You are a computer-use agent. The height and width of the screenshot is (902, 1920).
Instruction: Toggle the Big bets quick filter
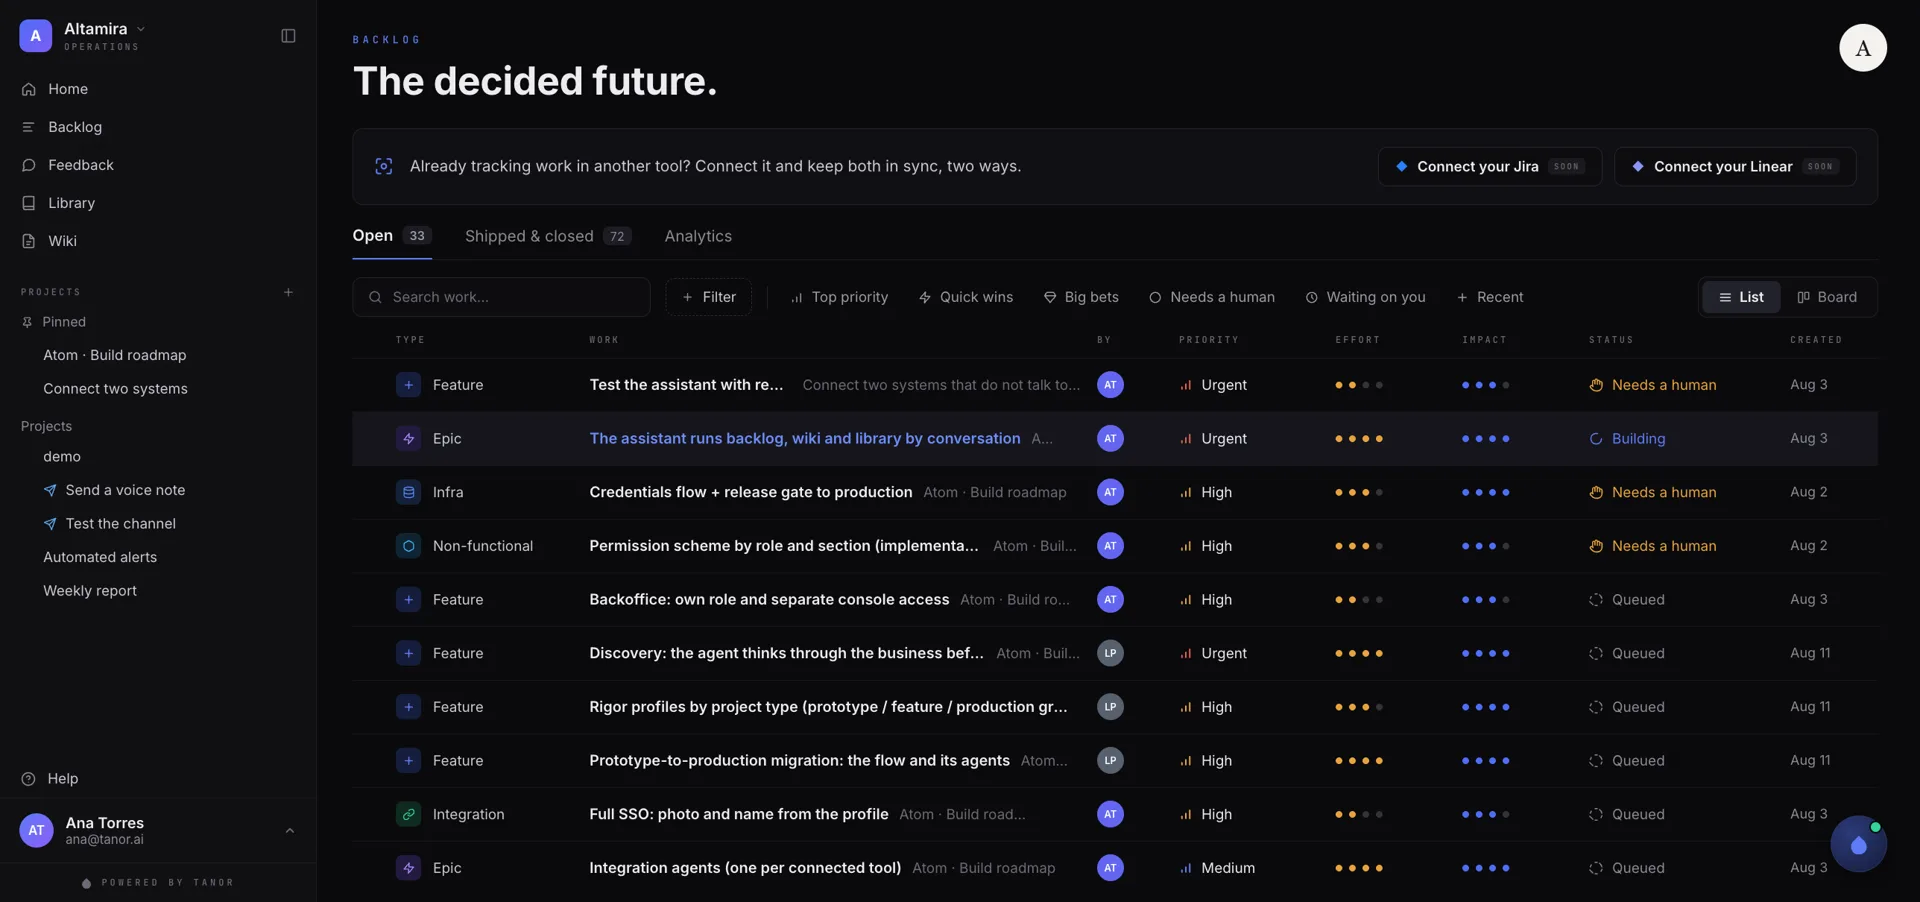1081,297
